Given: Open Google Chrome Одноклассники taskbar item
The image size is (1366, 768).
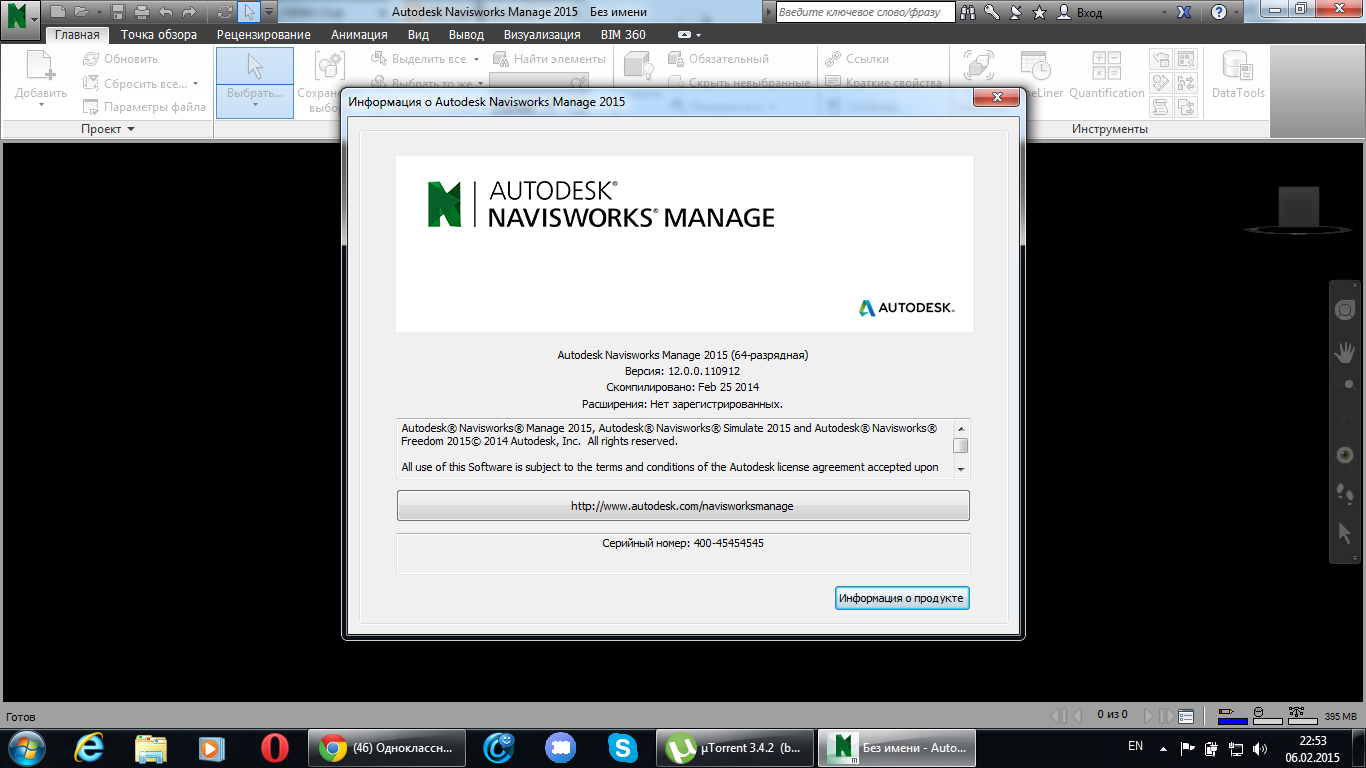Looking at the screenshot, I should point(386,747).
